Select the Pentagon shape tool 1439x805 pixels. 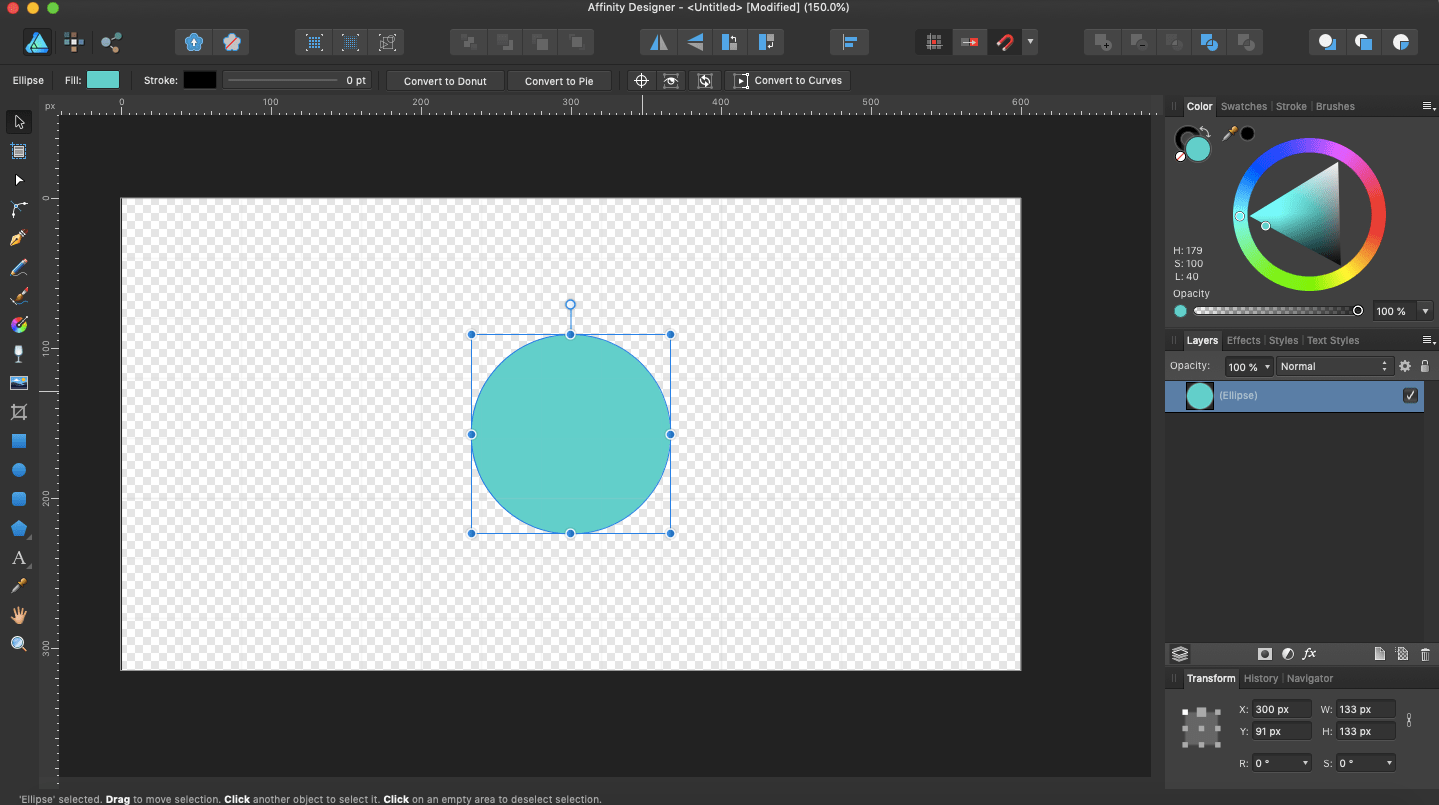[18, 528]
